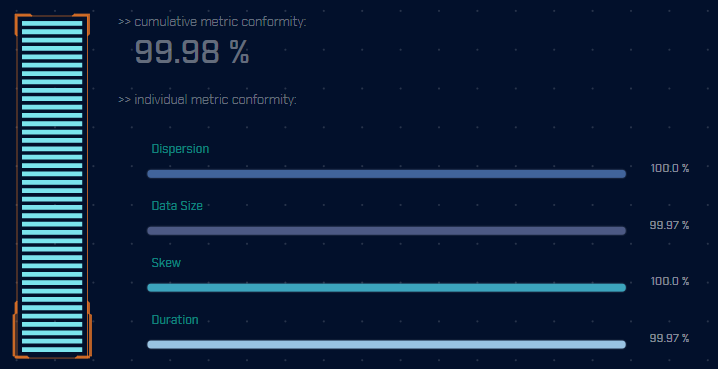718x369 pixels.
Task: Click the Dispersion progress bar
Action: click(386, 174)
